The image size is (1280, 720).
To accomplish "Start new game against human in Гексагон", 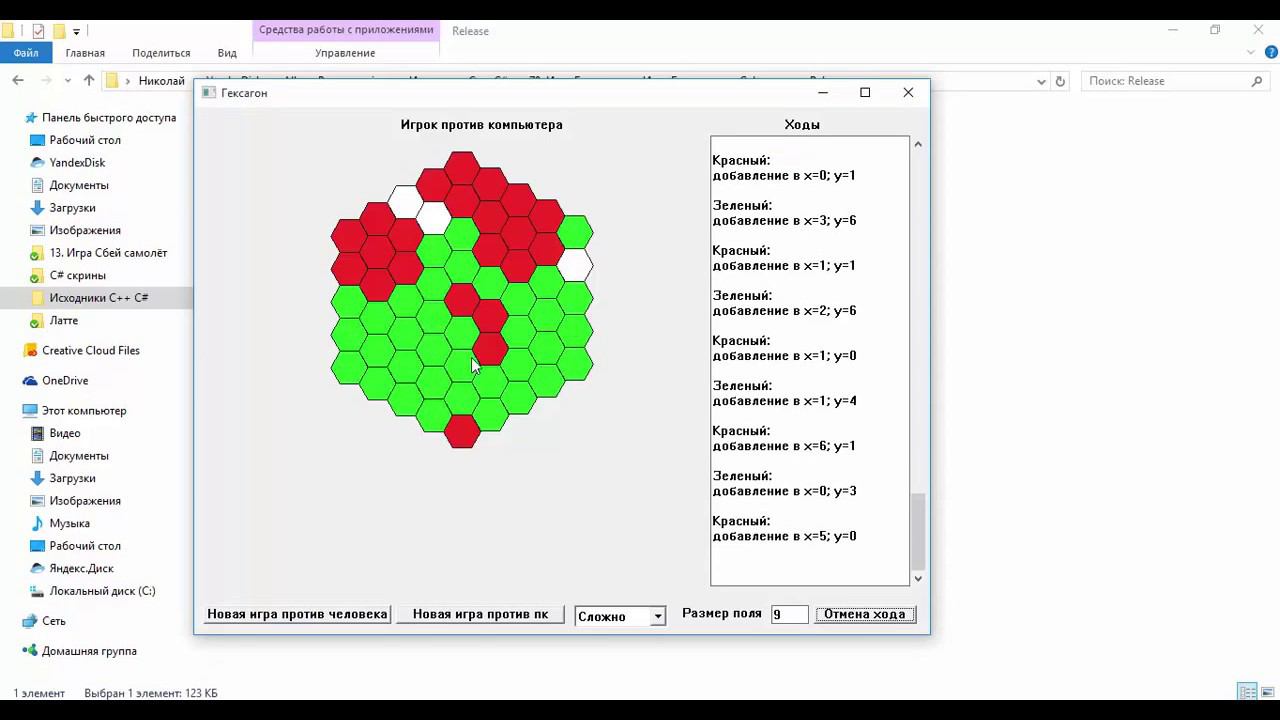I will pyautogui.click(x=297, y=614).
